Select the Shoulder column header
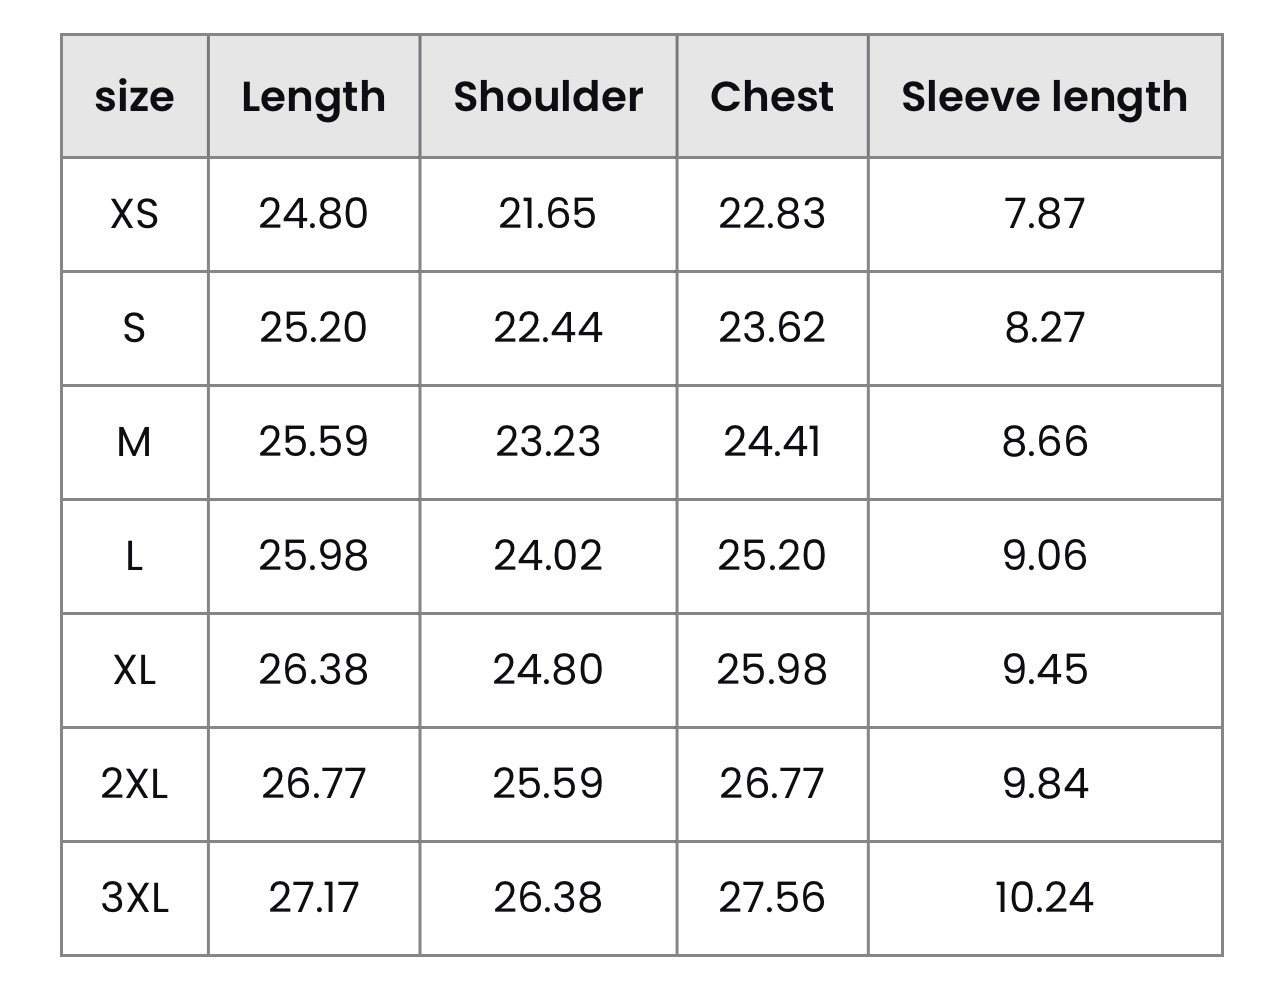 (x=548, y=96)
